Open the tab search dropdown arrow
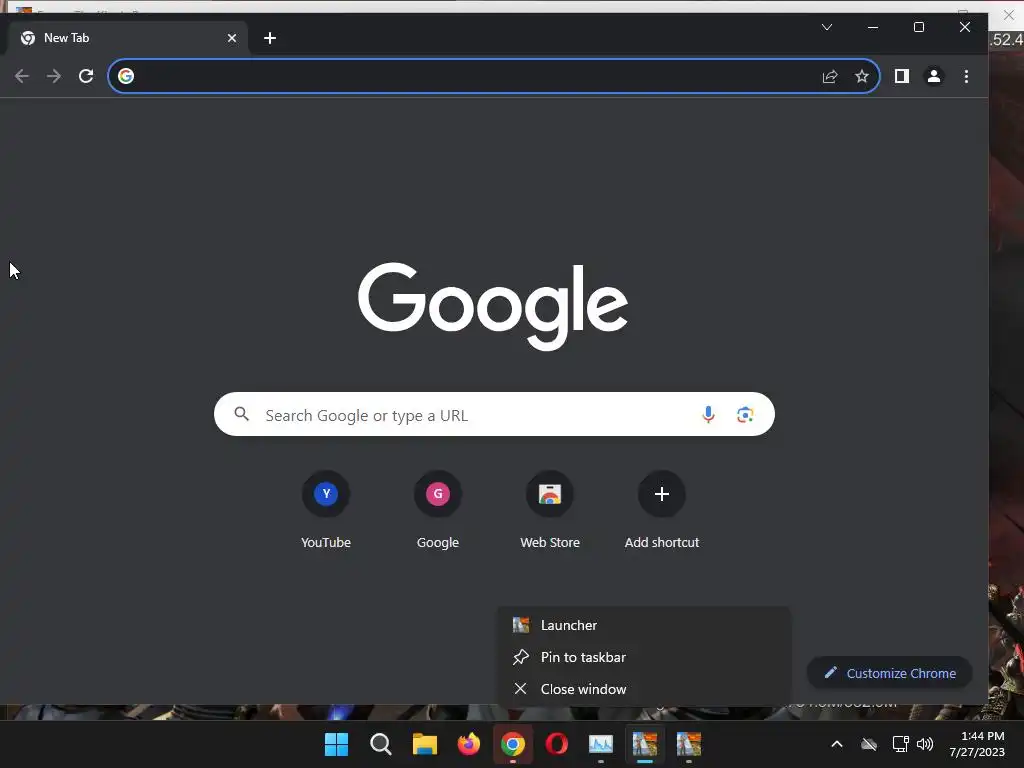 coord(827,27)
